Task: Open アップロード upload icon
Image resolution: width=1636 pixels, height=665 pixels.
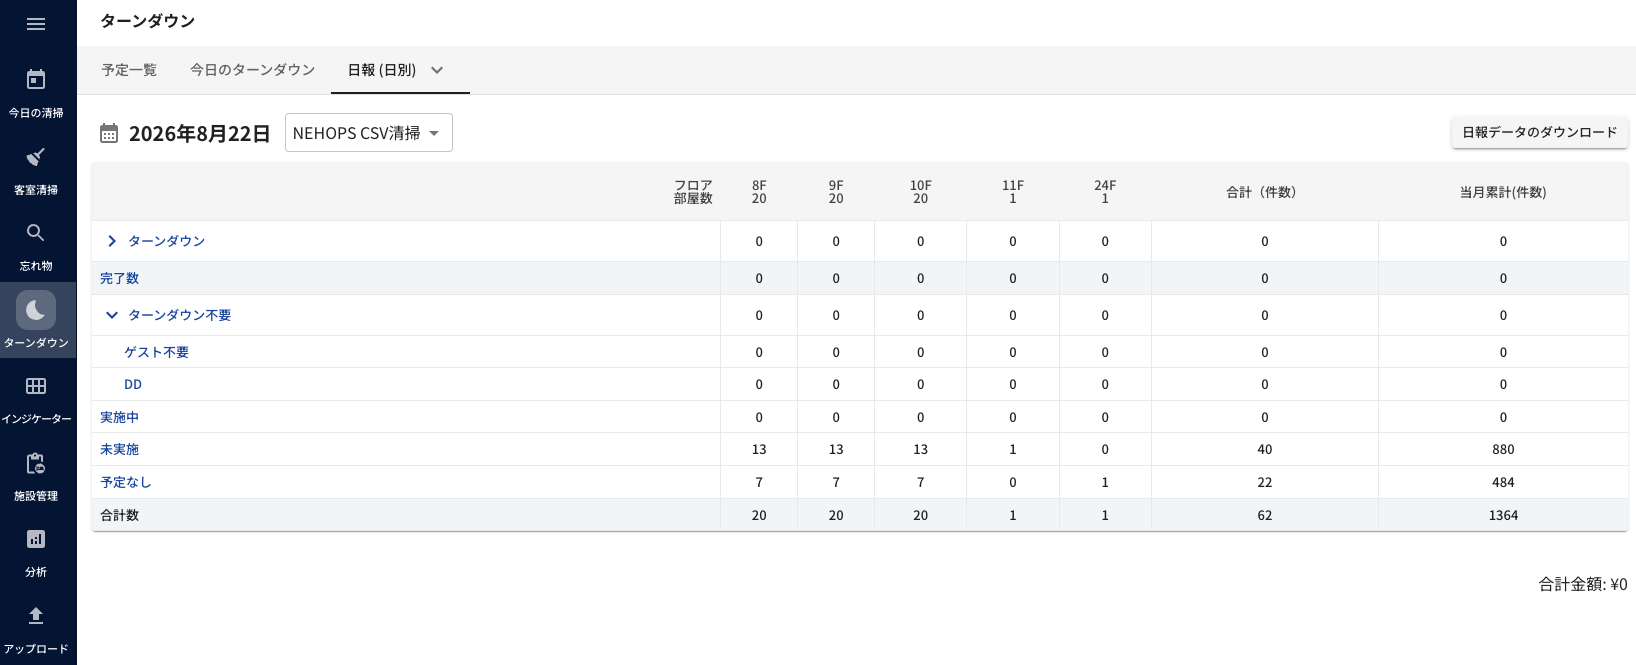Action: click(36, 615)
